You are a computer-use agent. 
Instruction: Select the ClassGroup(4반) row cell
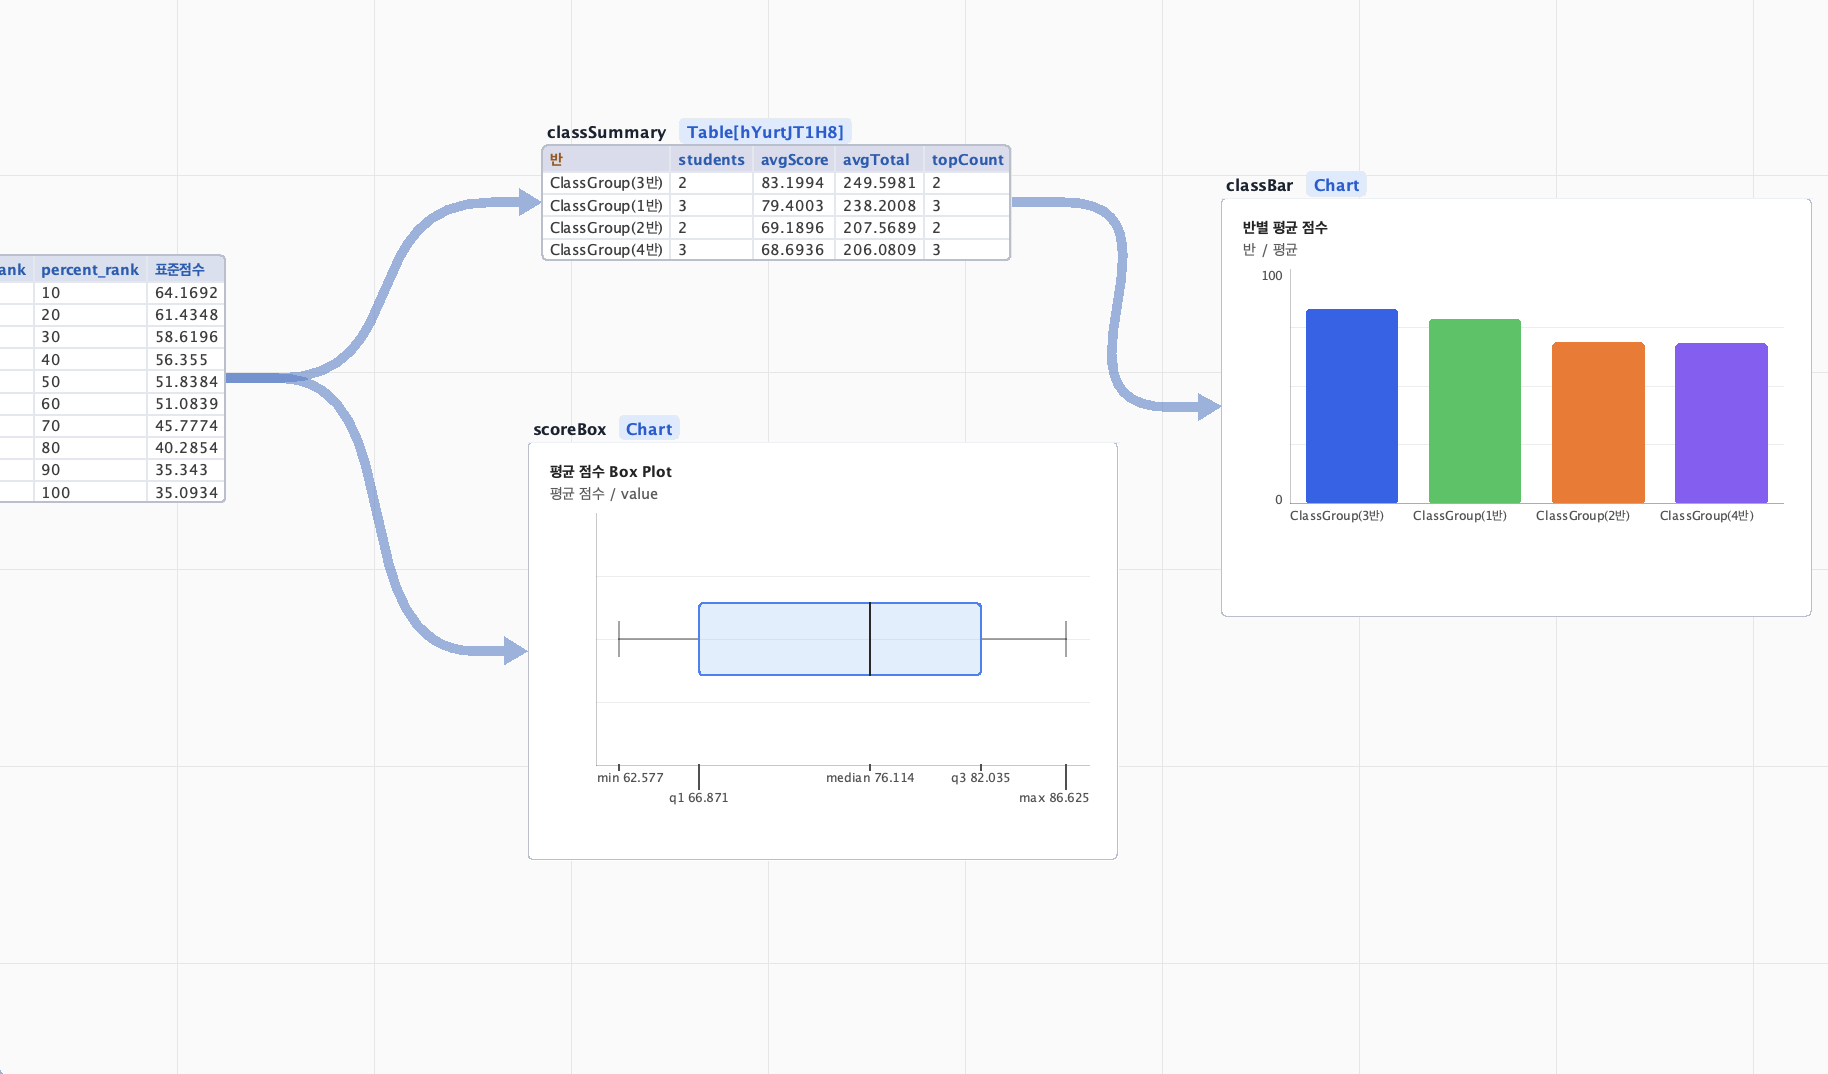point(606,250)
